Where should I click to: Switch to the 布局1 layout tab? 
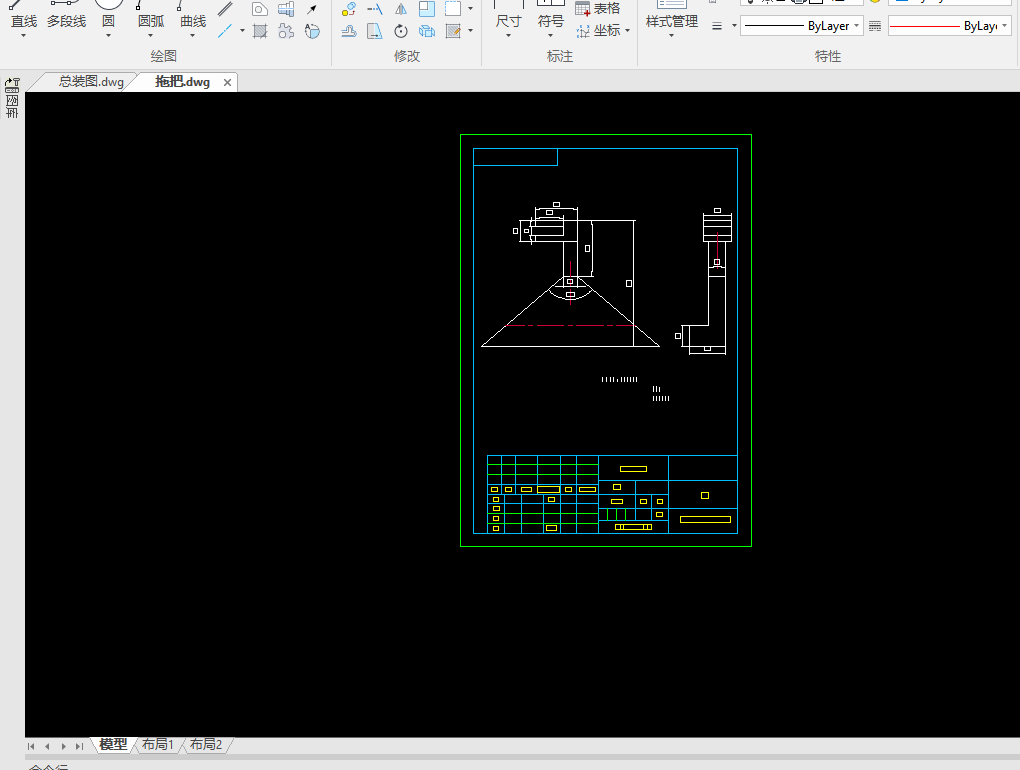coord(157,745)
